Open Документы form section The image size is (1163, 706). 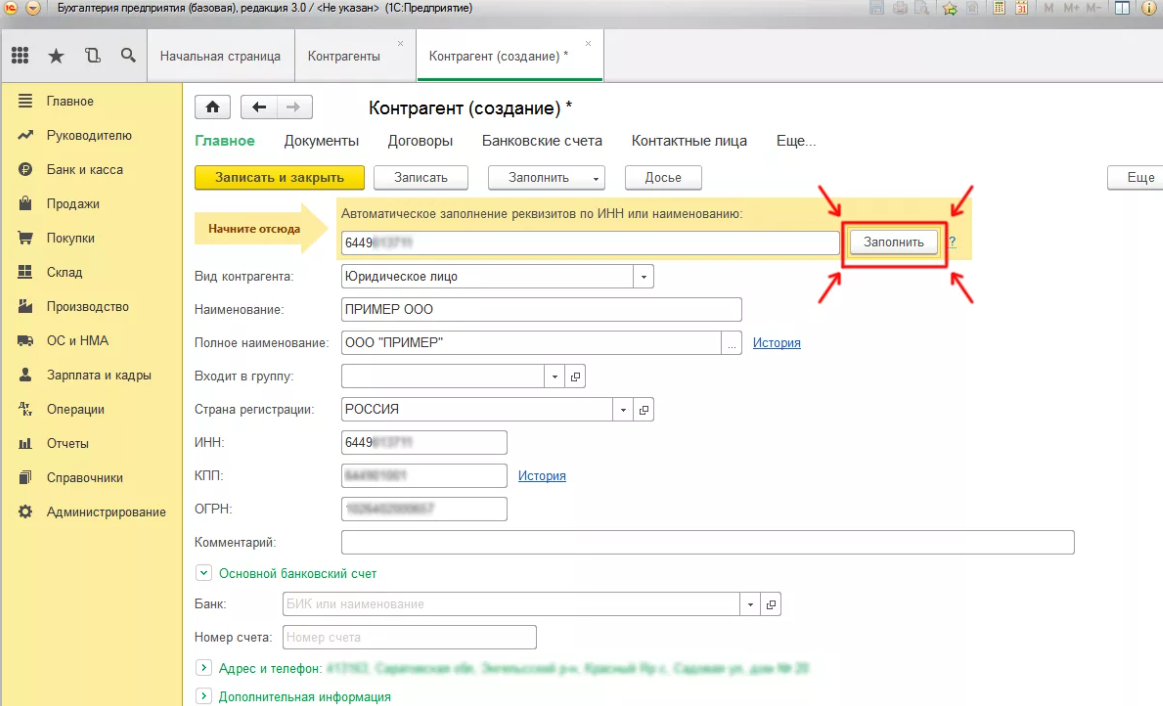point(321,141)
